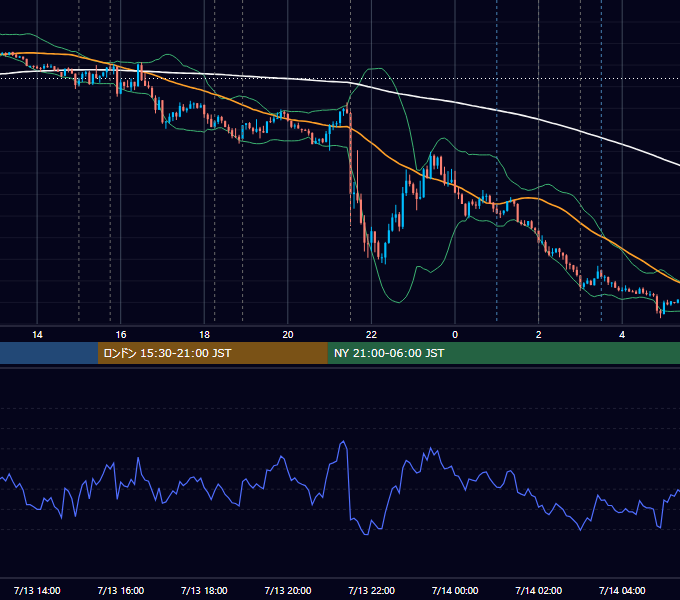Click the 7/14 00:00 time label
680x600 pixels.
(455, 590)
